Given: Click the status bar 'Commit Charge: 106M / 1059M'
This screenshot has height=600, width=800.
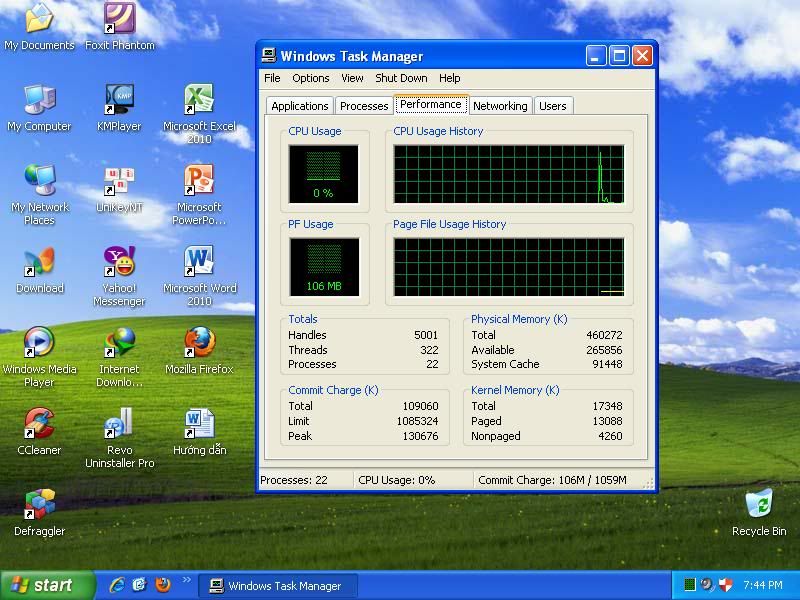Looking at the screenshot, I should coord(552,480).
